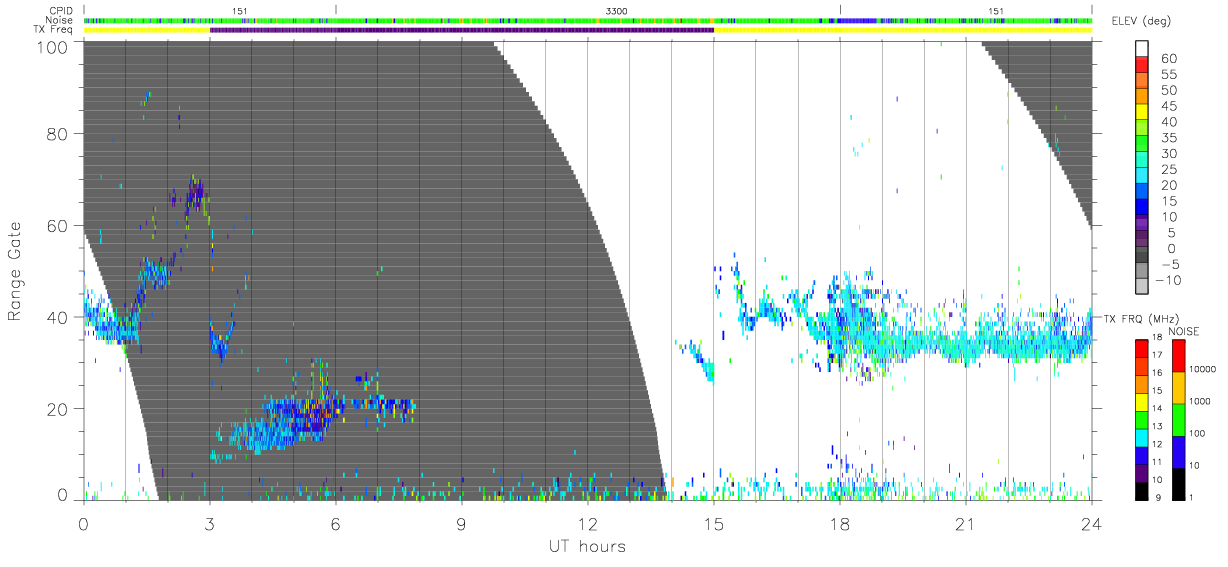The width and height of the screenshot is (1228, 567).
Task: Click "100" on the noise scale
Action: [1196, 433]
